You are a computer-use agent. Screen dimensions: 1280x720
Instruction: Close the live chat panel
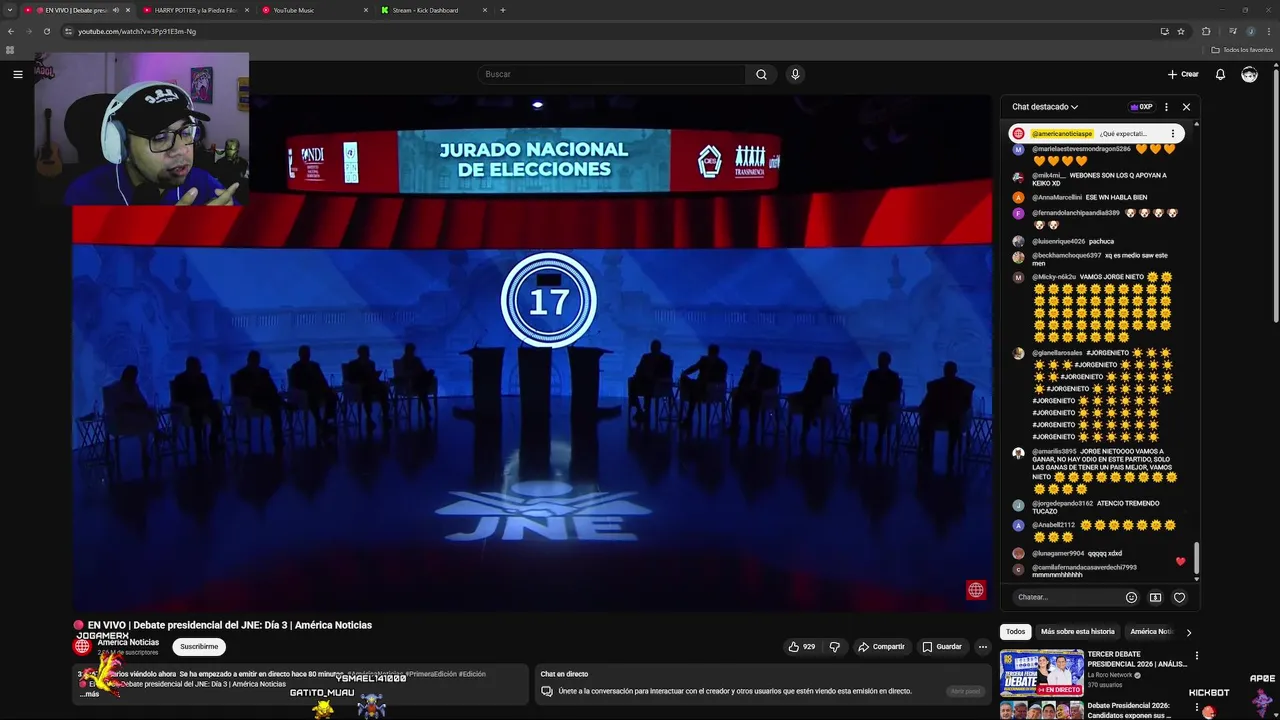point(1186,107)
